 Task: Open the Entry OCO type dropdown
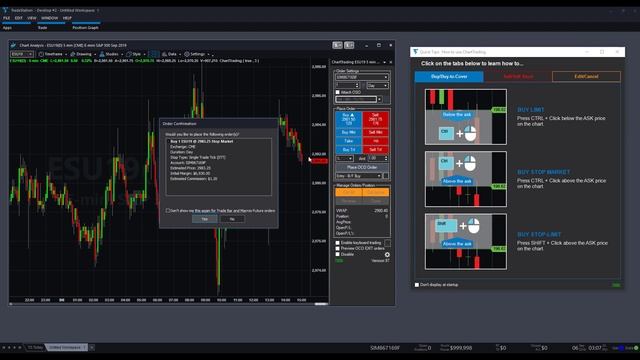tap(359, 176)
